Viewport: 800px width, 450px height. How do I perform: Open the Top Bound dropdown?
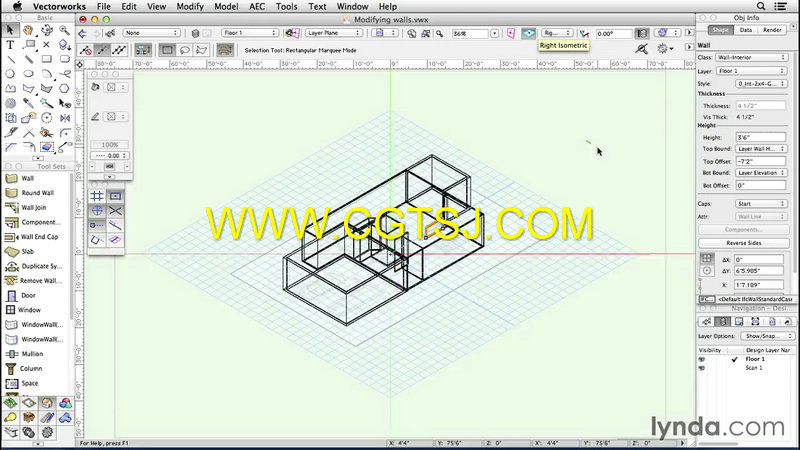point(761,148)
